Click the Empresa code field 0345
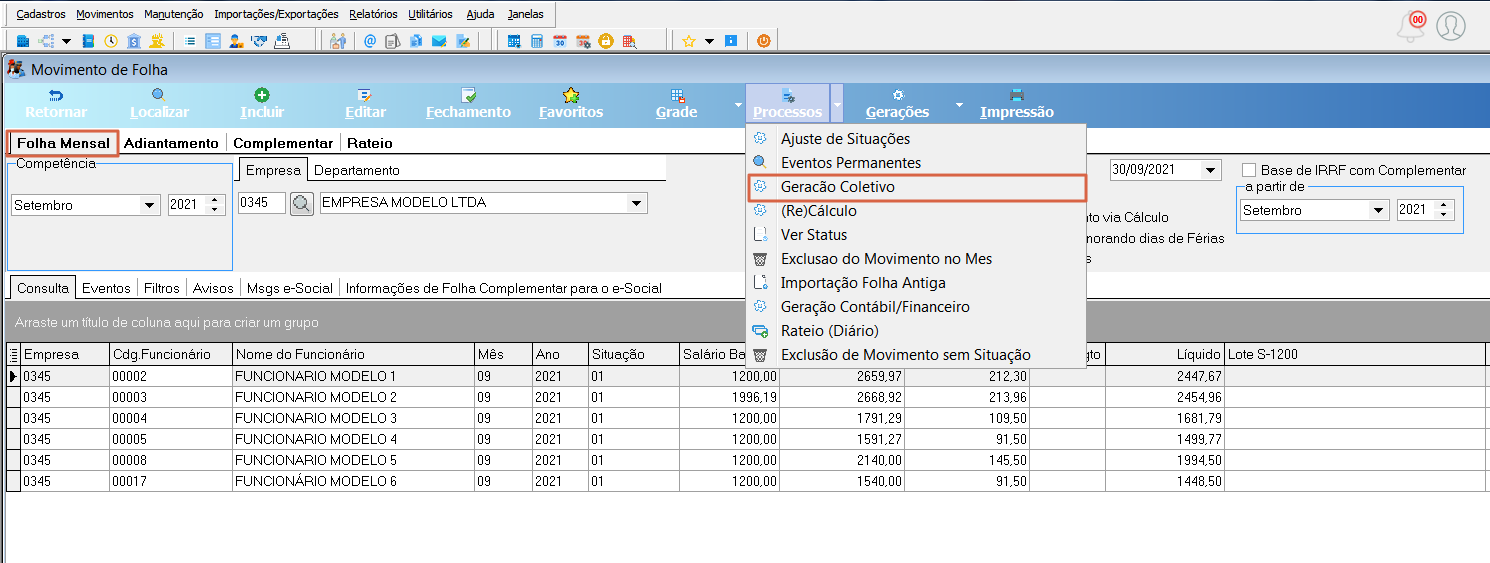 coord(262,204)
